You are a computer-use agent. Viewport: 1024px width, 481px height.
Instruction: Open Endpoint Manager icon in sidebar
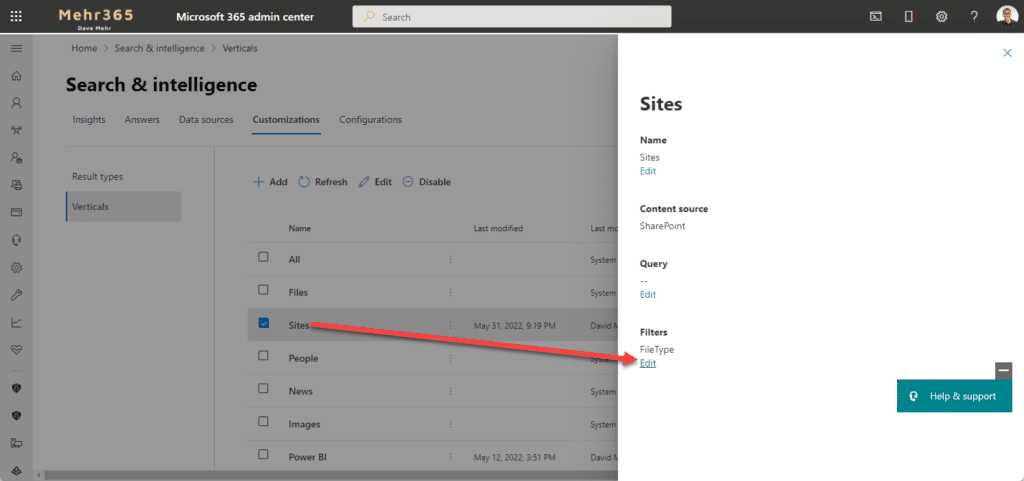pyautogui.click(x=16, y=443)
